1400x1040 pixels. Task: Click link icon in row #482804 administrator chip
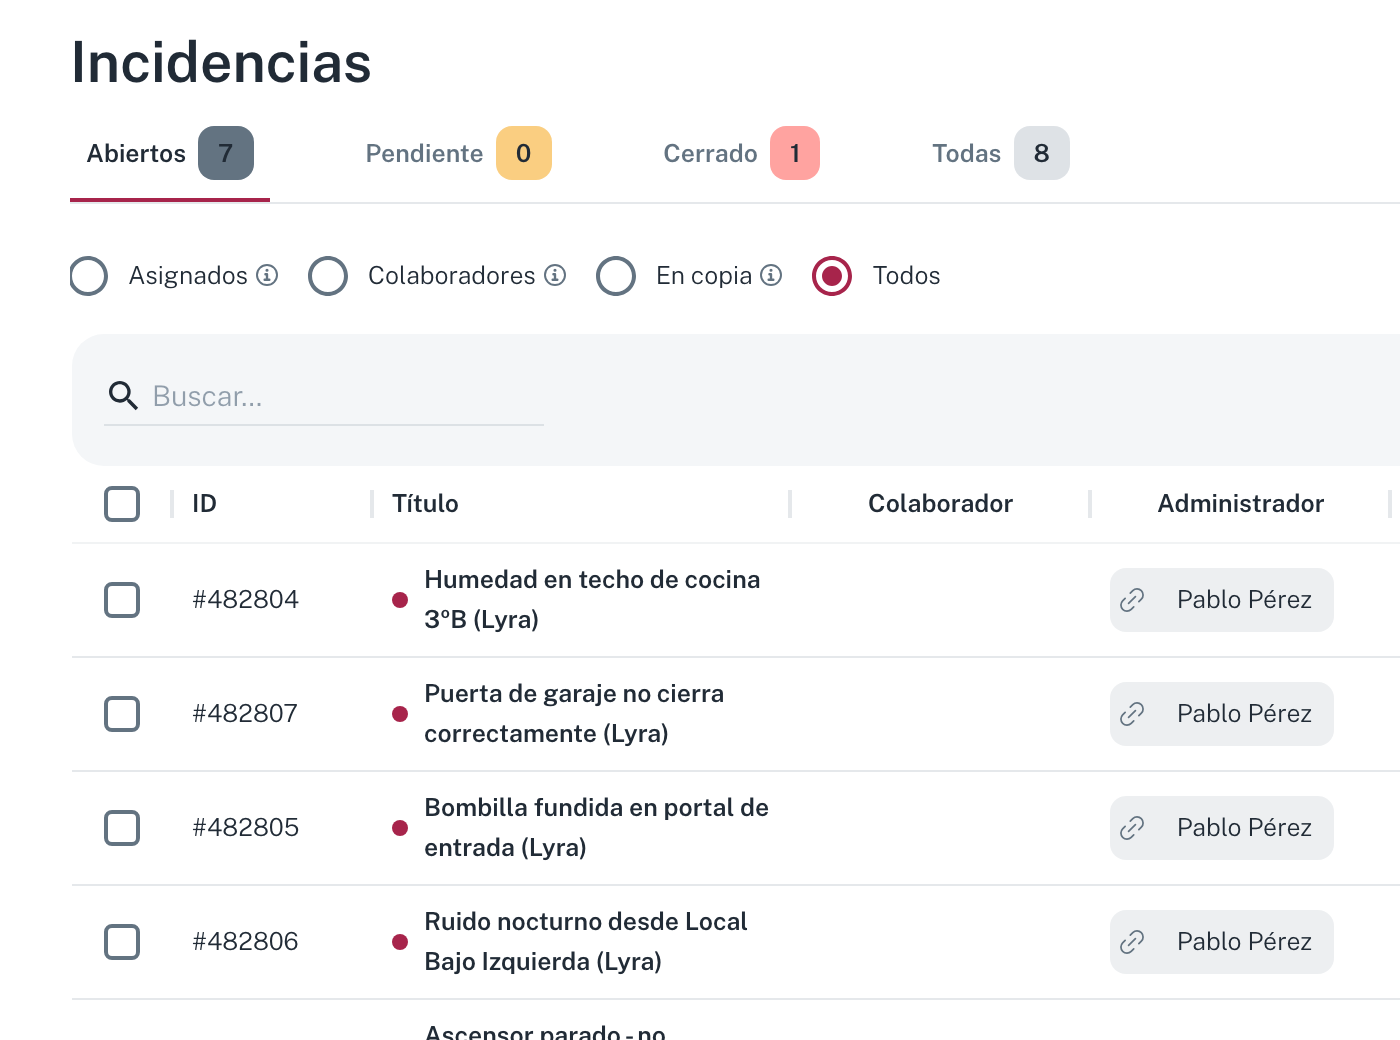1132,600
